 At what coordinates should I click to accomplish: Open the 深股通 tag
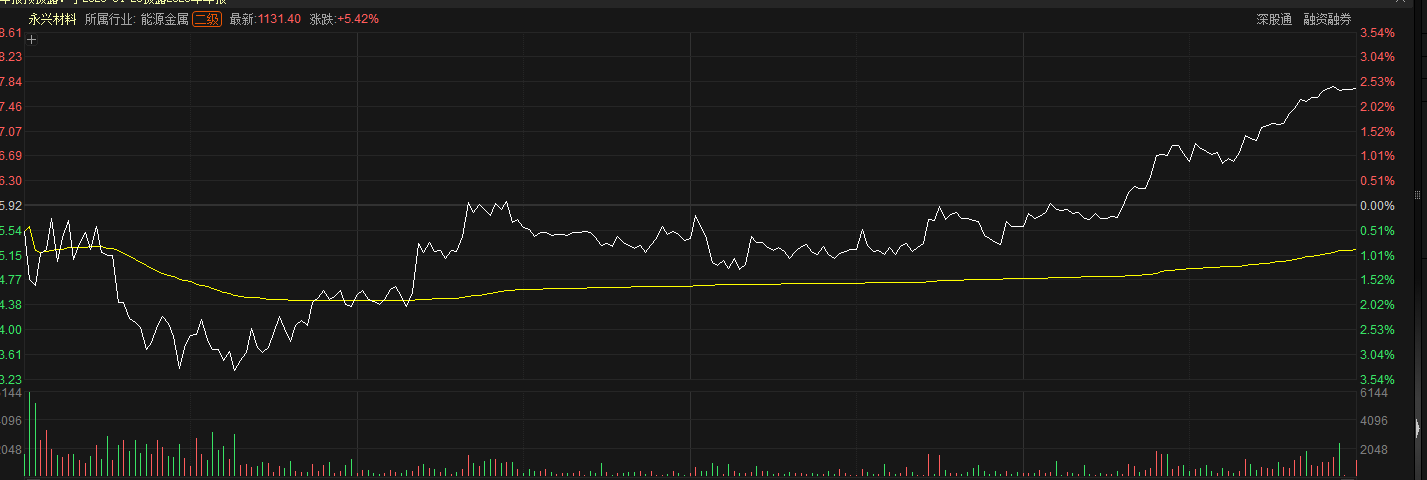tap(1274, 19)
